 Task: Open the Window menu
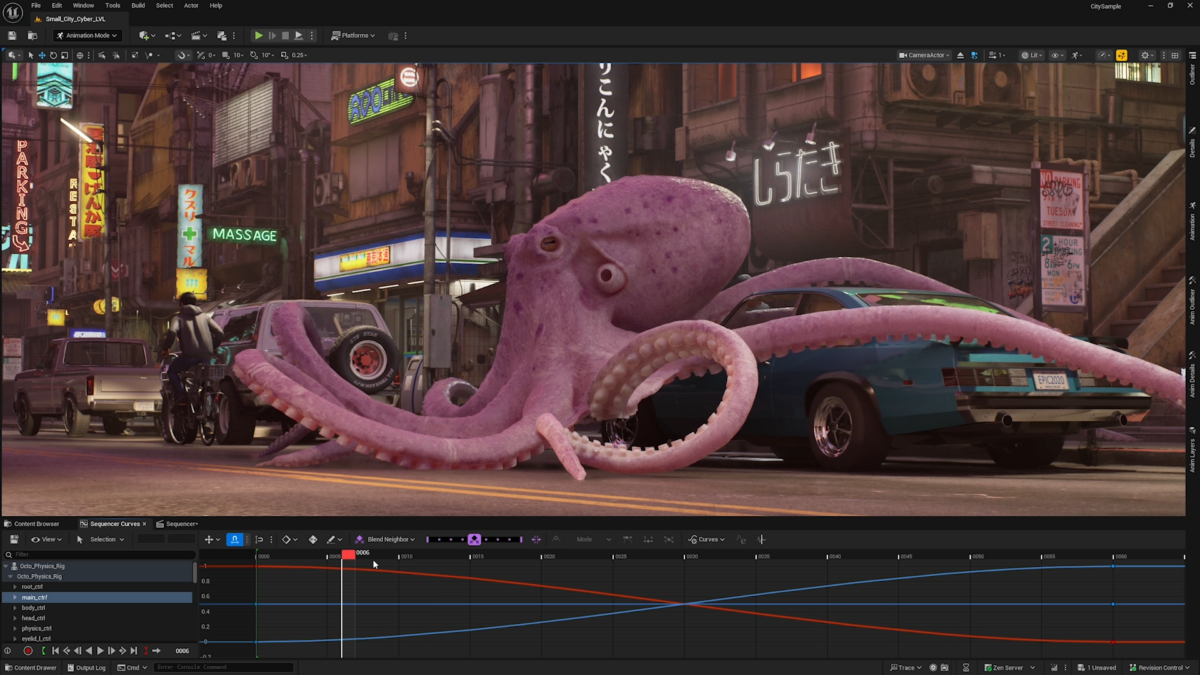coord(83,6)
